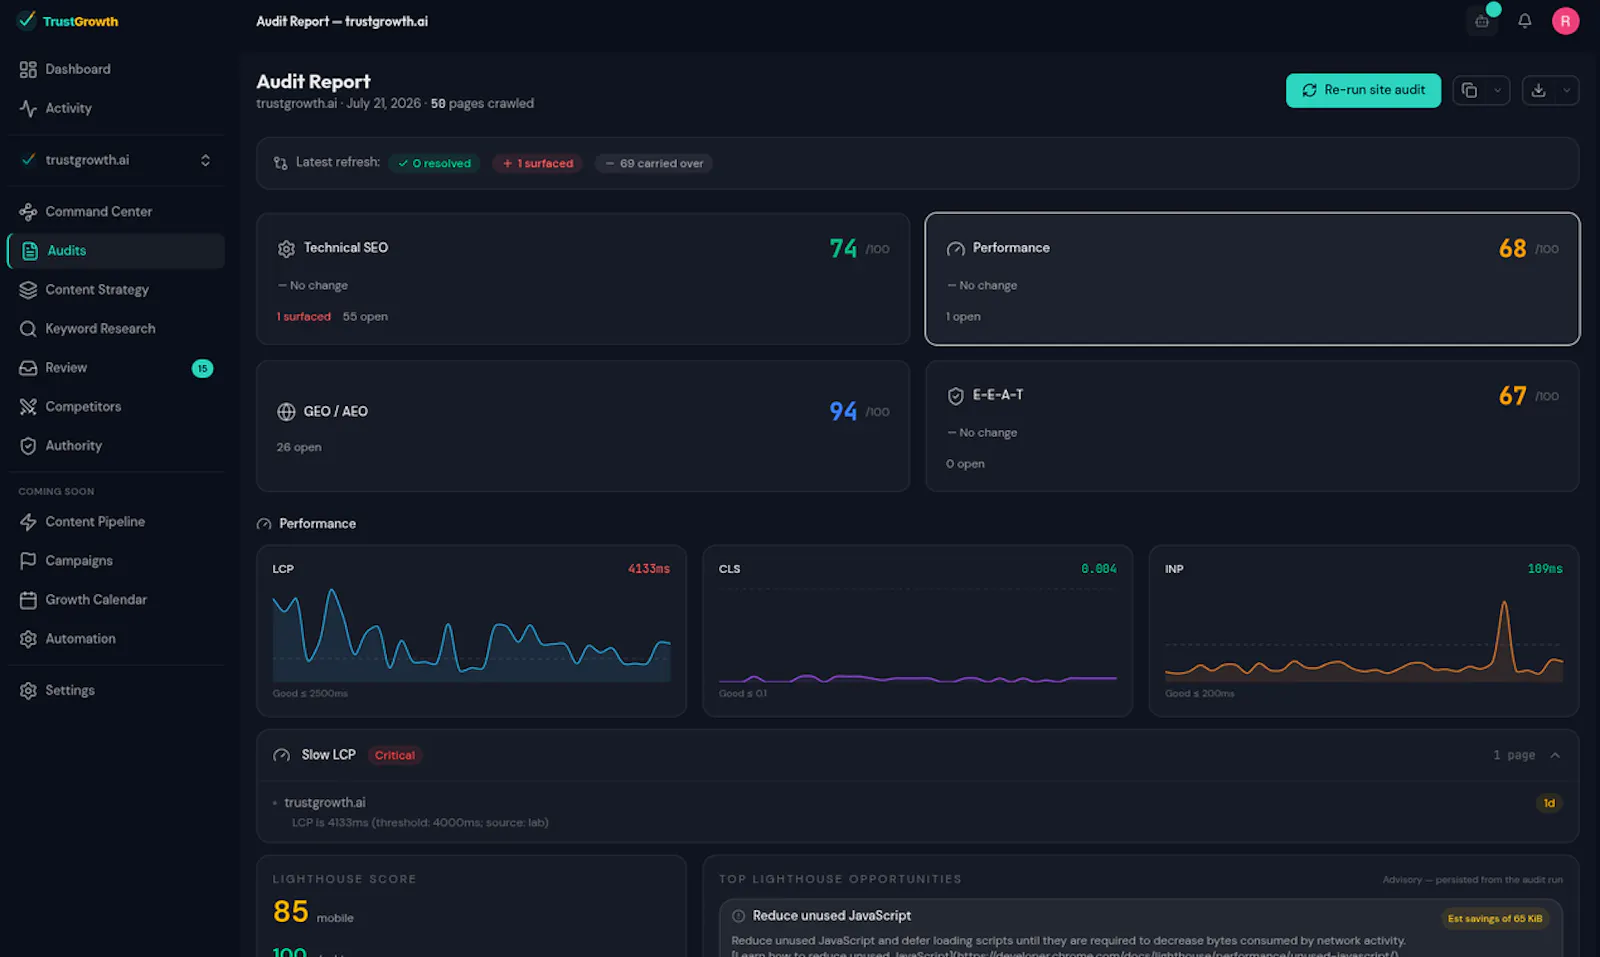Click the Lighthouse mobile score 85
1600x957 pixels.
[x=291, y=912]
